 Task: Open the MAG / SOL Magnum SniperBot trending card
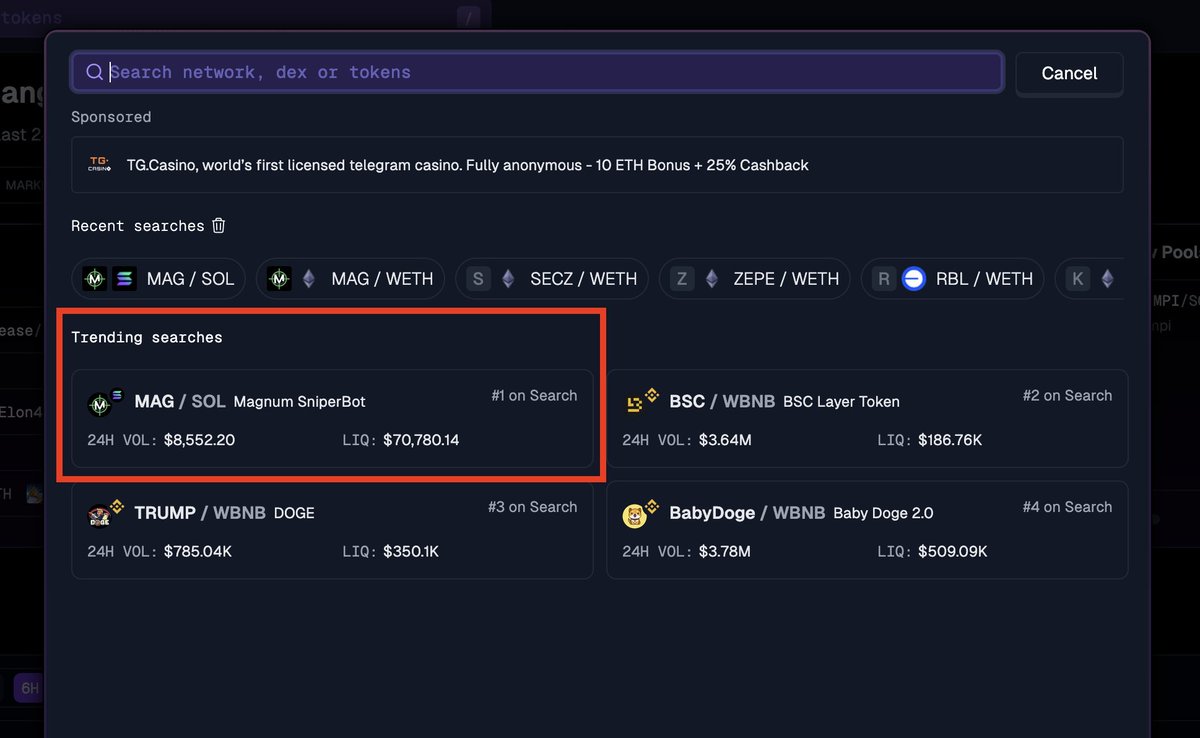click(332, 418)
